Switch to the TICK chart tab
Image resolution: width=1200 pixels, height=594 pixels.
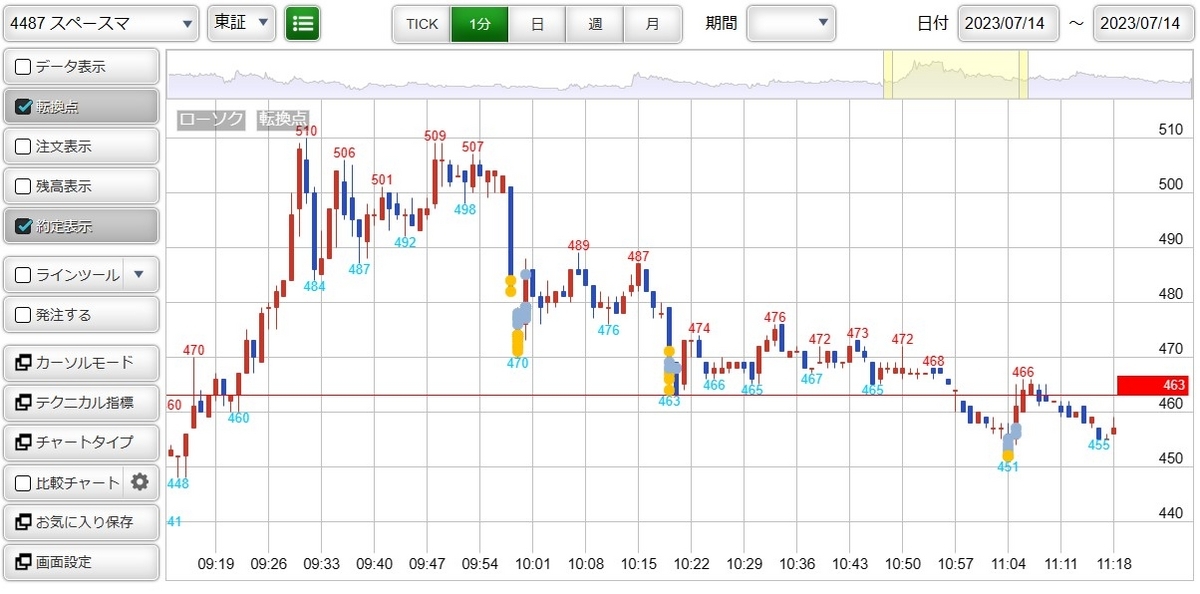click(x=422, y=24)
